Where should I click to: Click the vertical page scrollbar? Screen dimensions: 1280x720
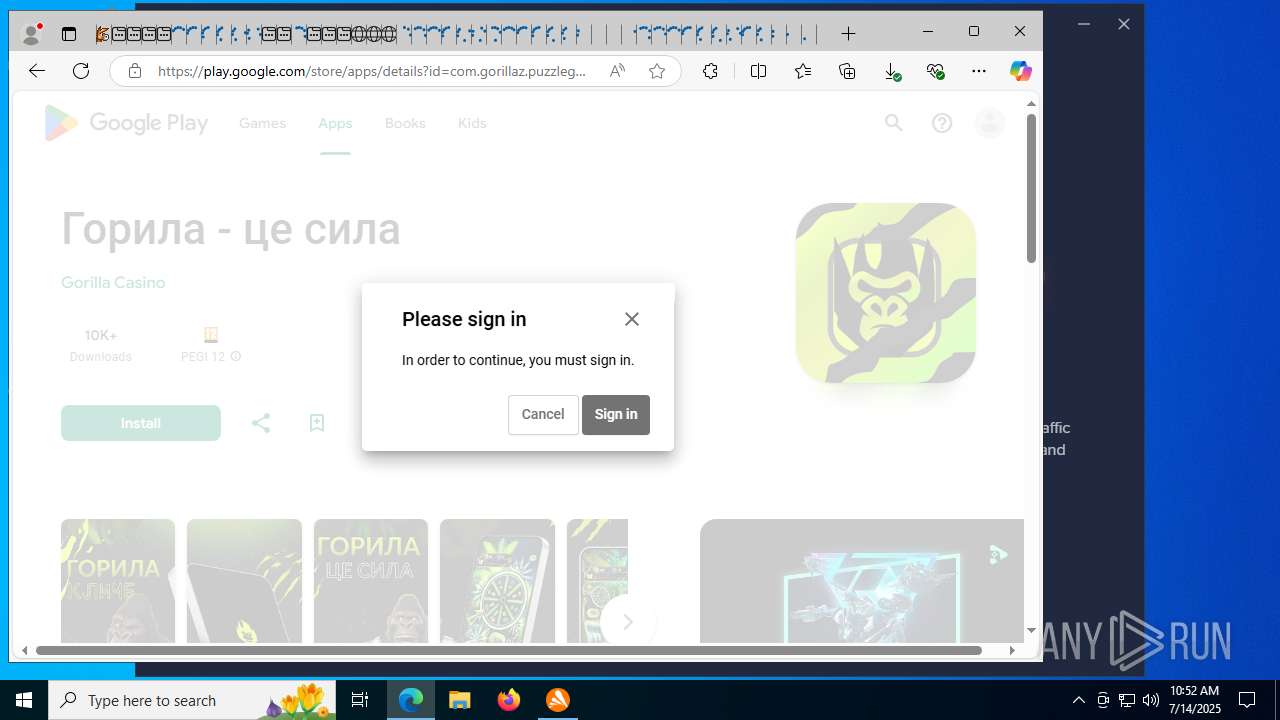click(1031, 190)
